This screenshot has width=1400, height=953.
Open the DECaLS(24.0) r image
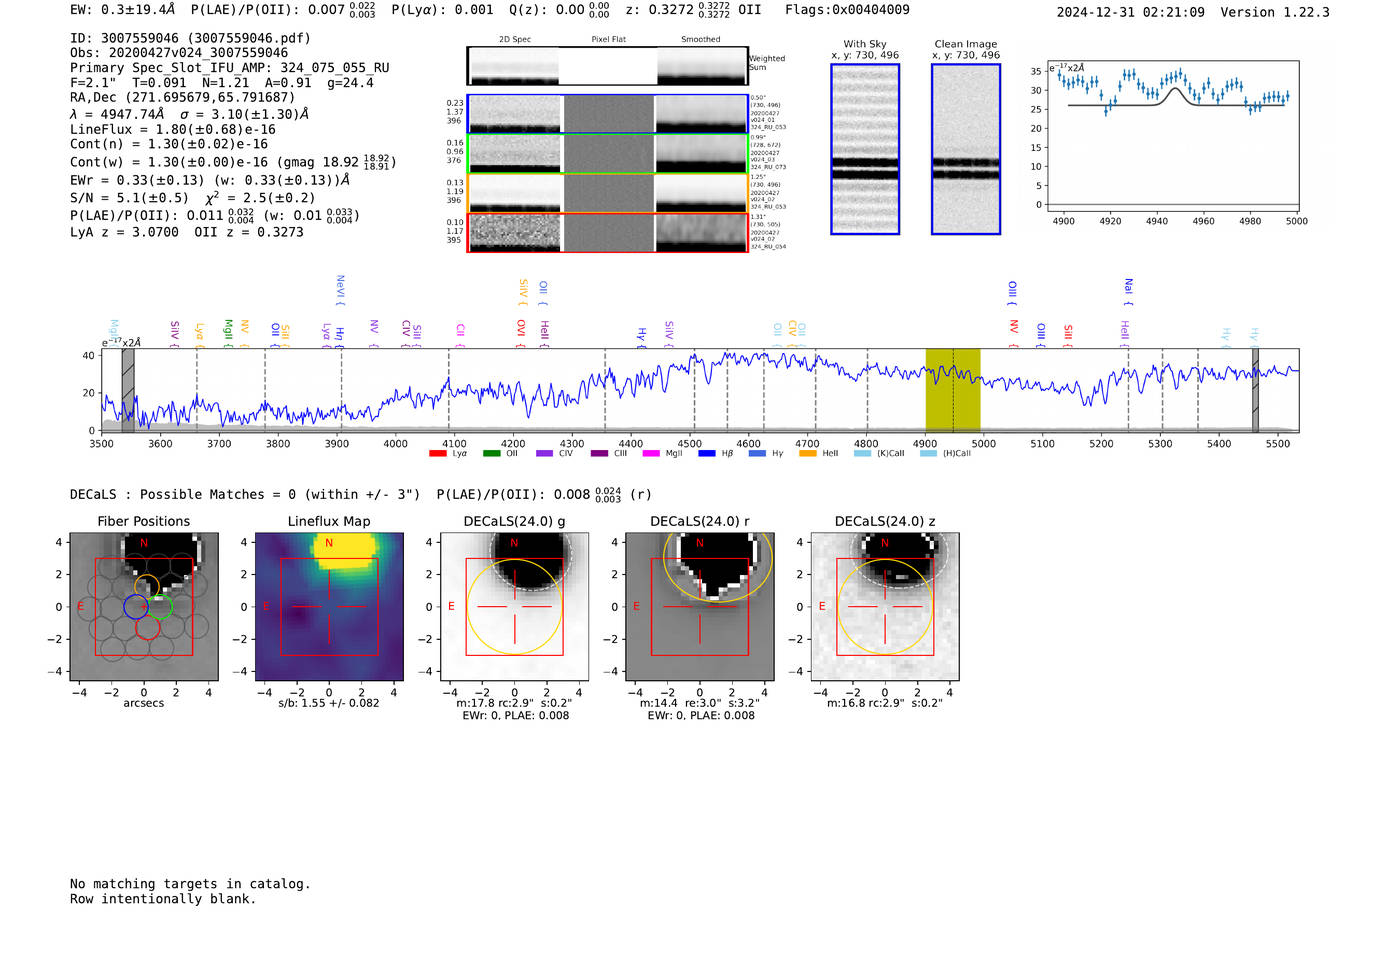[700, 606]
